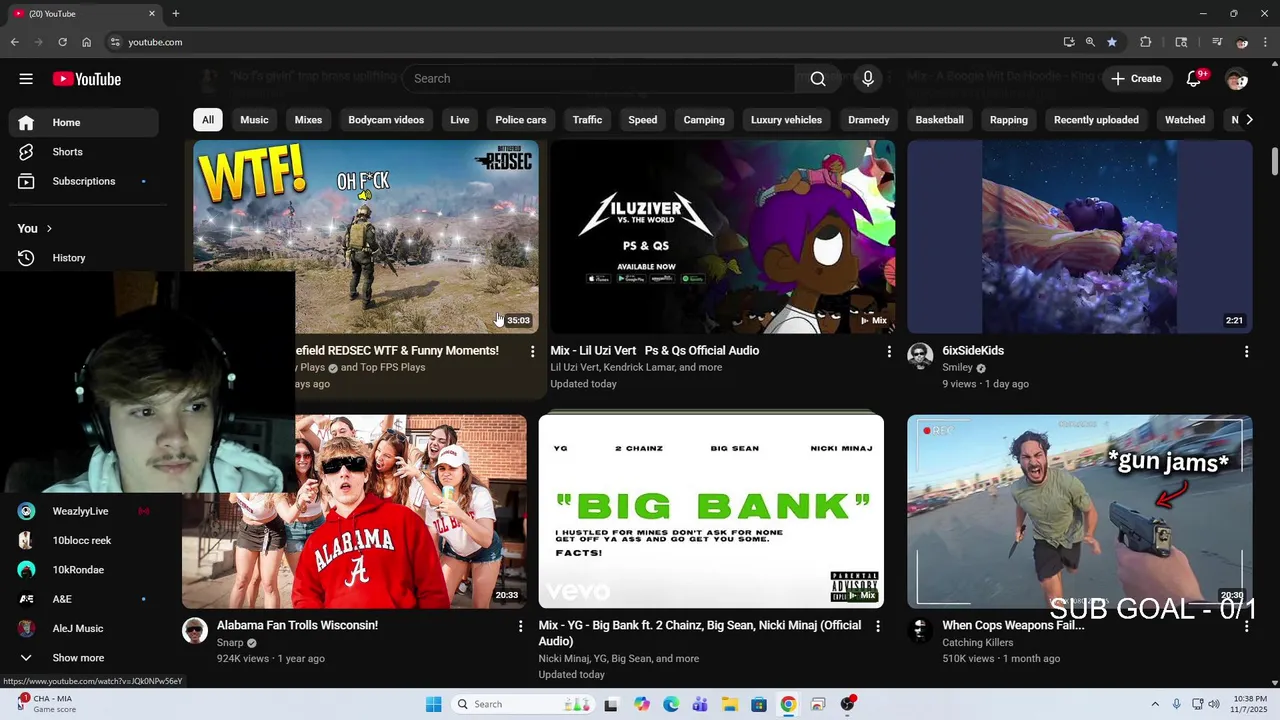
Task: Start voice search with microphone icon
Action: pyautogui.click(x=868, y=79)
